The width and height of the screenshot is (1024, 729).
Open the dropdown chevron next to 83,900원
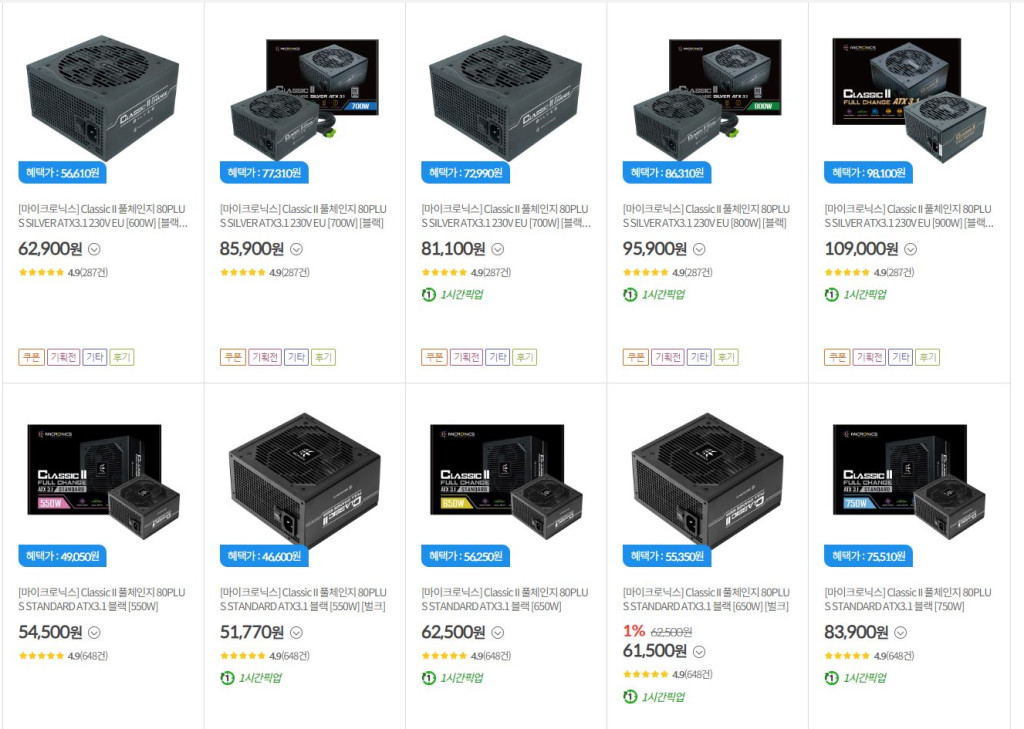click(900, 633)
